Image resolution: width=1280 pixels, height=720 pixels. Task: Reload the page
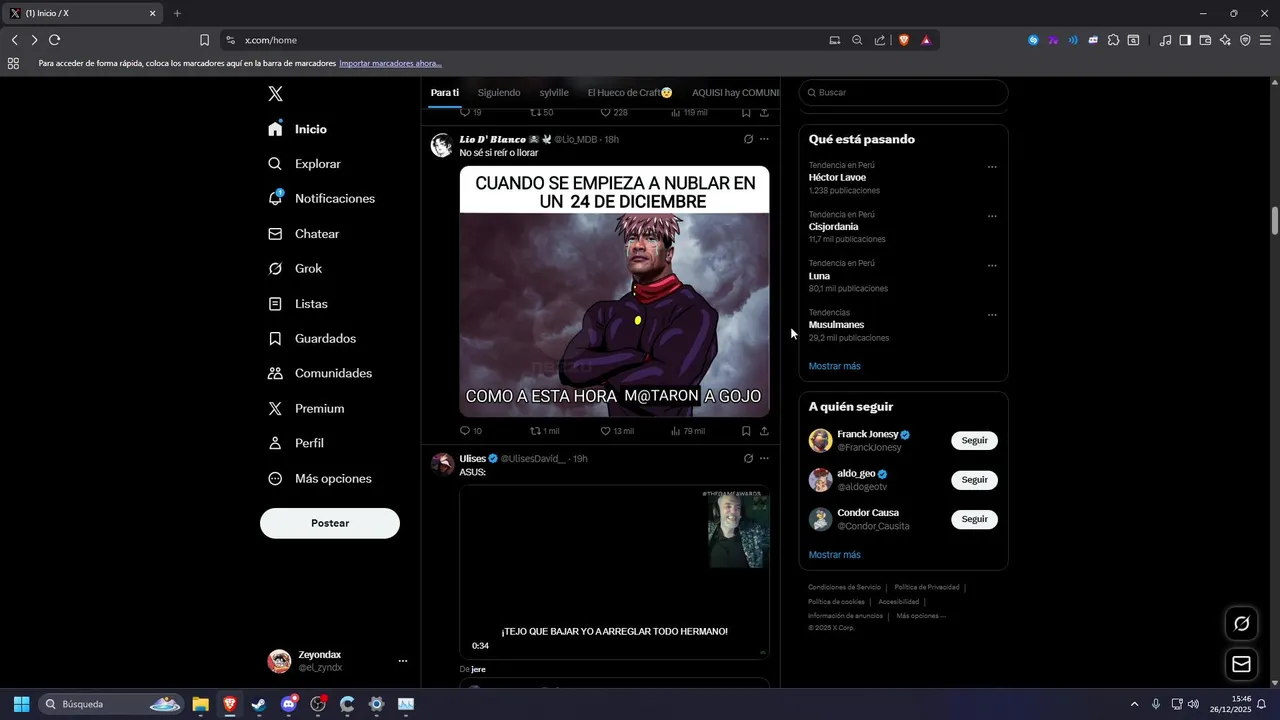tap(54, 40)
